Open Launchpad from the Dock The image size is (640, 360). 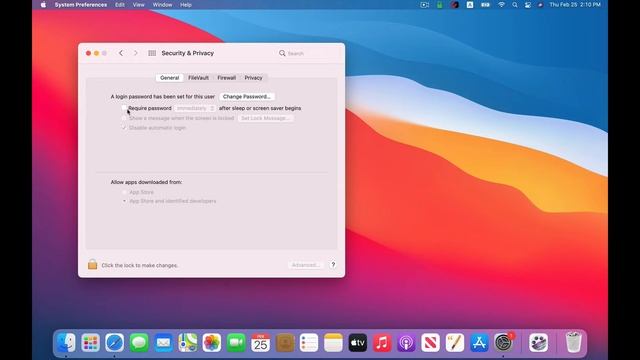click(90, 342)
